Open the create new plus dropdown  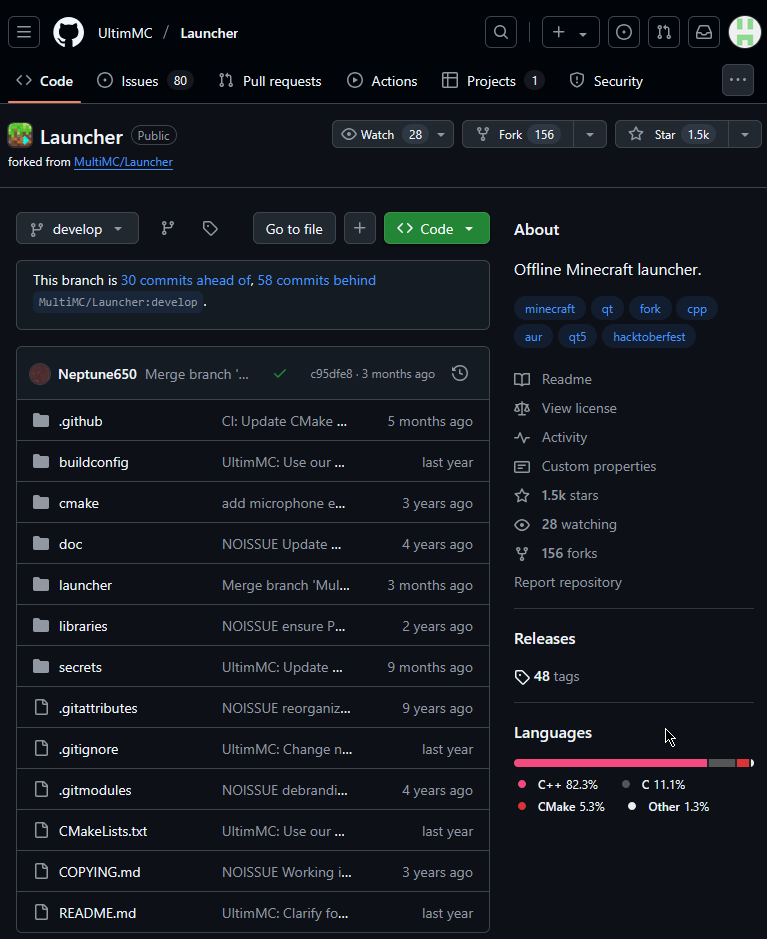click(571, 32)
